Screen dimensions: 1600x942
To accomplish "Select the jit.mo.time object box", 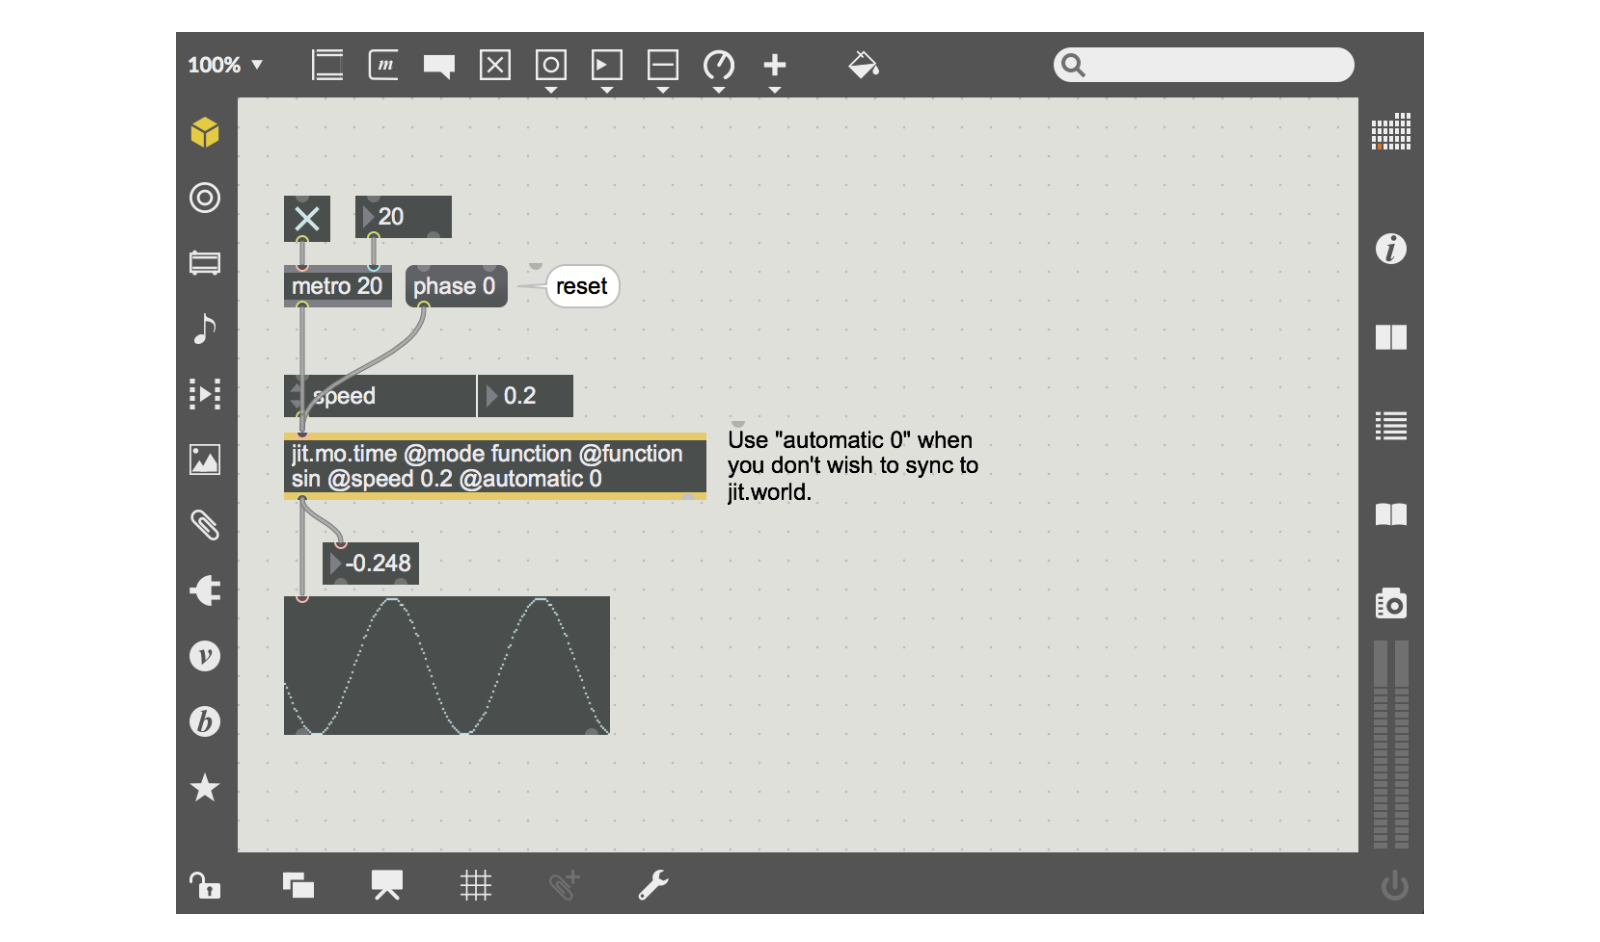I will pos(495,466).
